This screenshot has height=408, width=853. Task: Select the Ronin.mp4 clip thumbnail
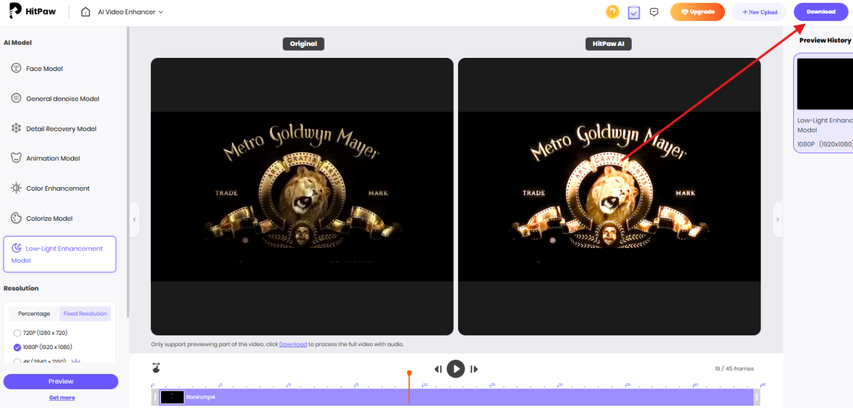(x=172, y=397)
